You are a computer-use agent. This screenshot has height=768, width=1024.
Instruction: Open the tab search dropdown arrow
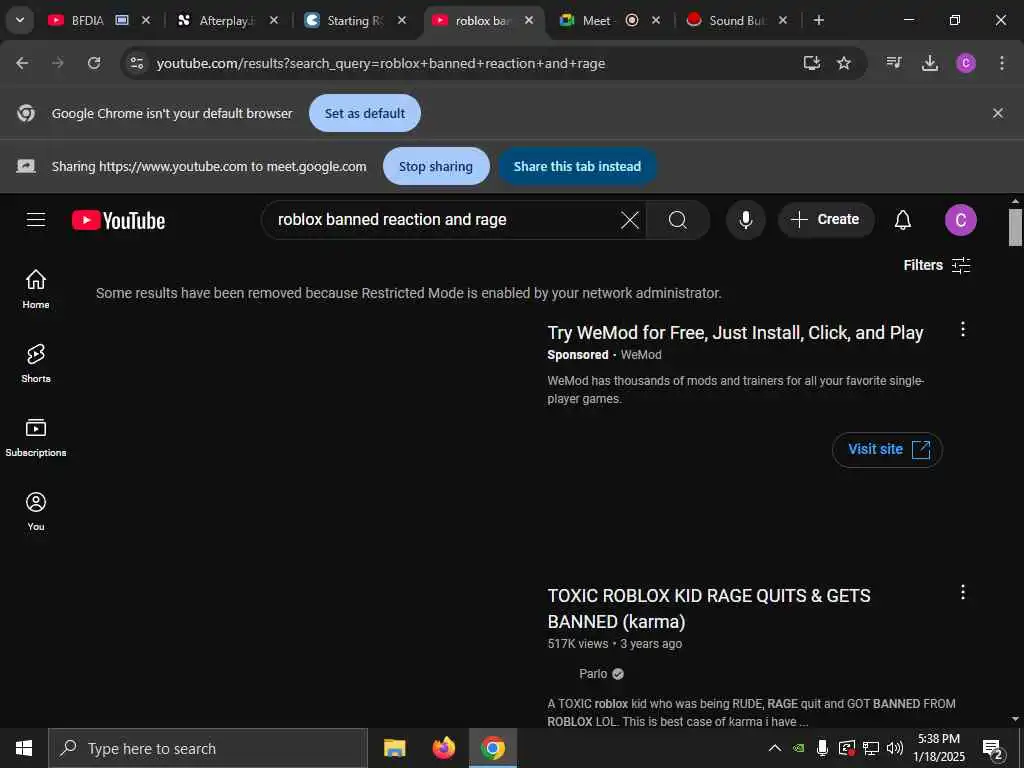20,20
